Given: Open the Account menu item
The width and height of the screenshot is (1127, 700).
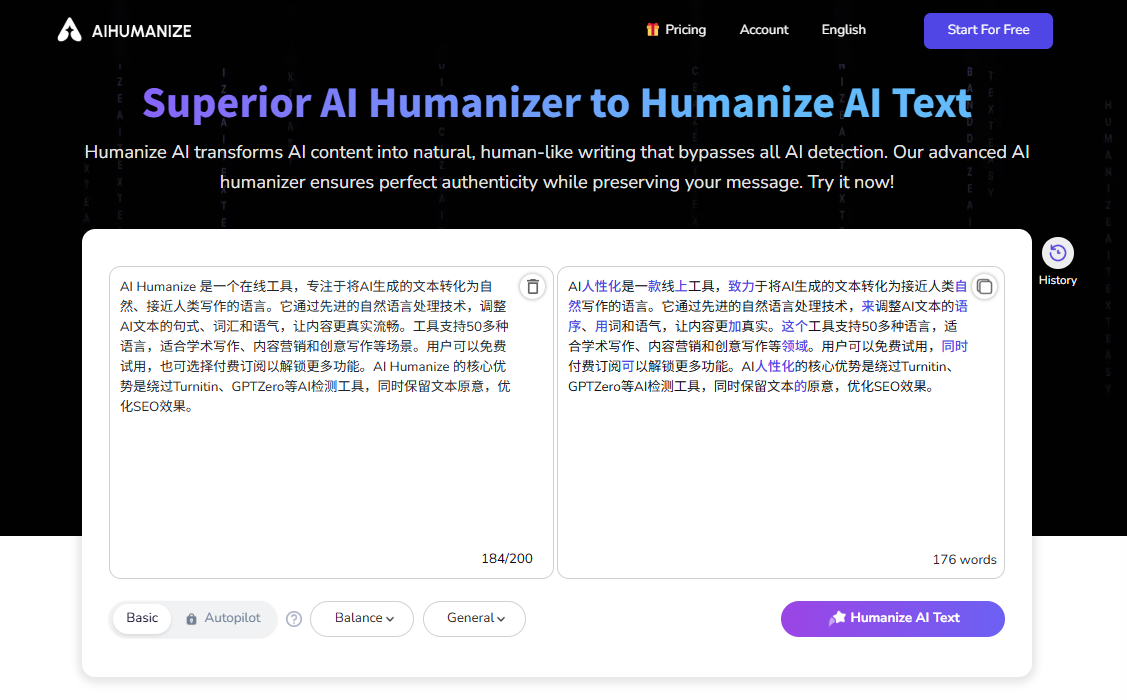Looking at the screenshot, I should pyautogui.click(x=763, y=29).
